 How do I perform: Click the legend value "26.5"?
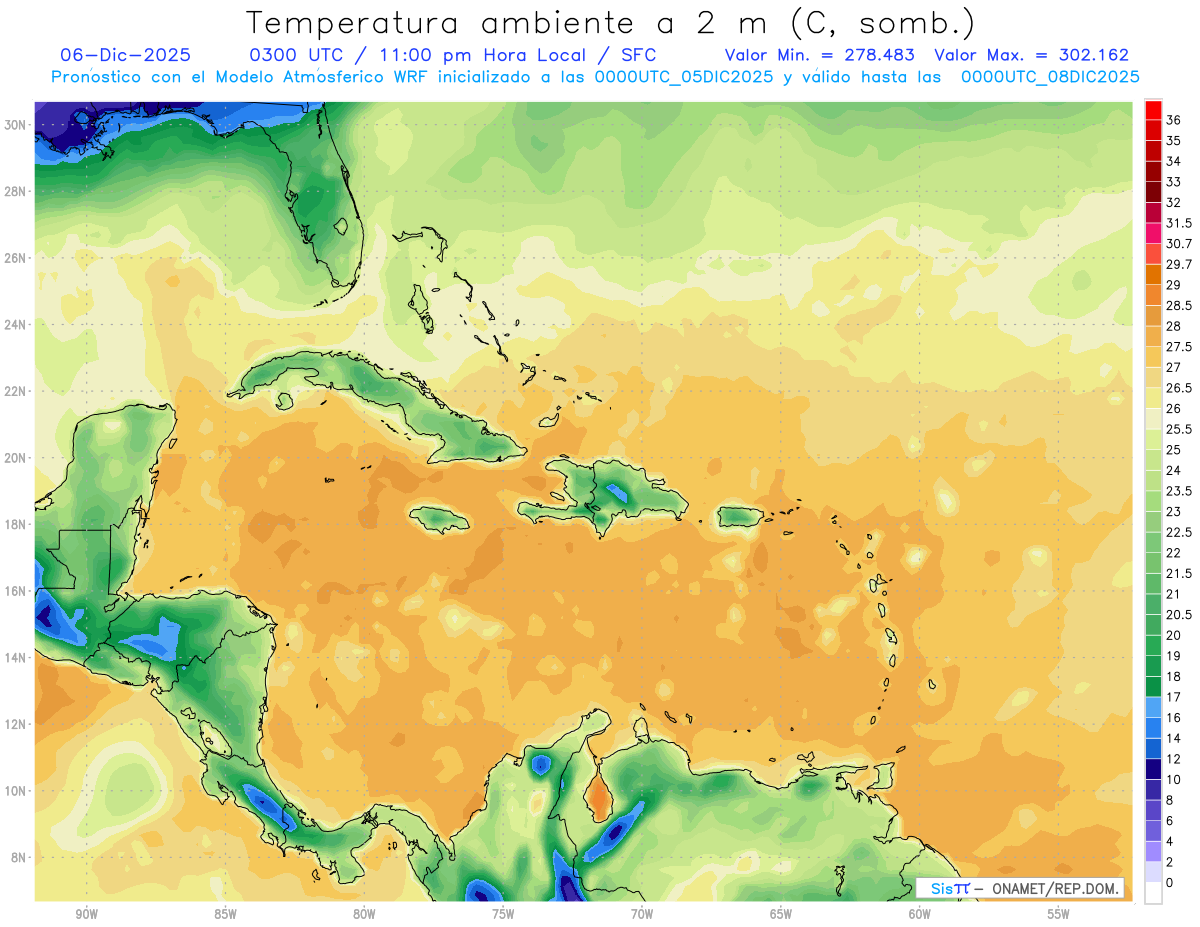tap(1179, 388)
